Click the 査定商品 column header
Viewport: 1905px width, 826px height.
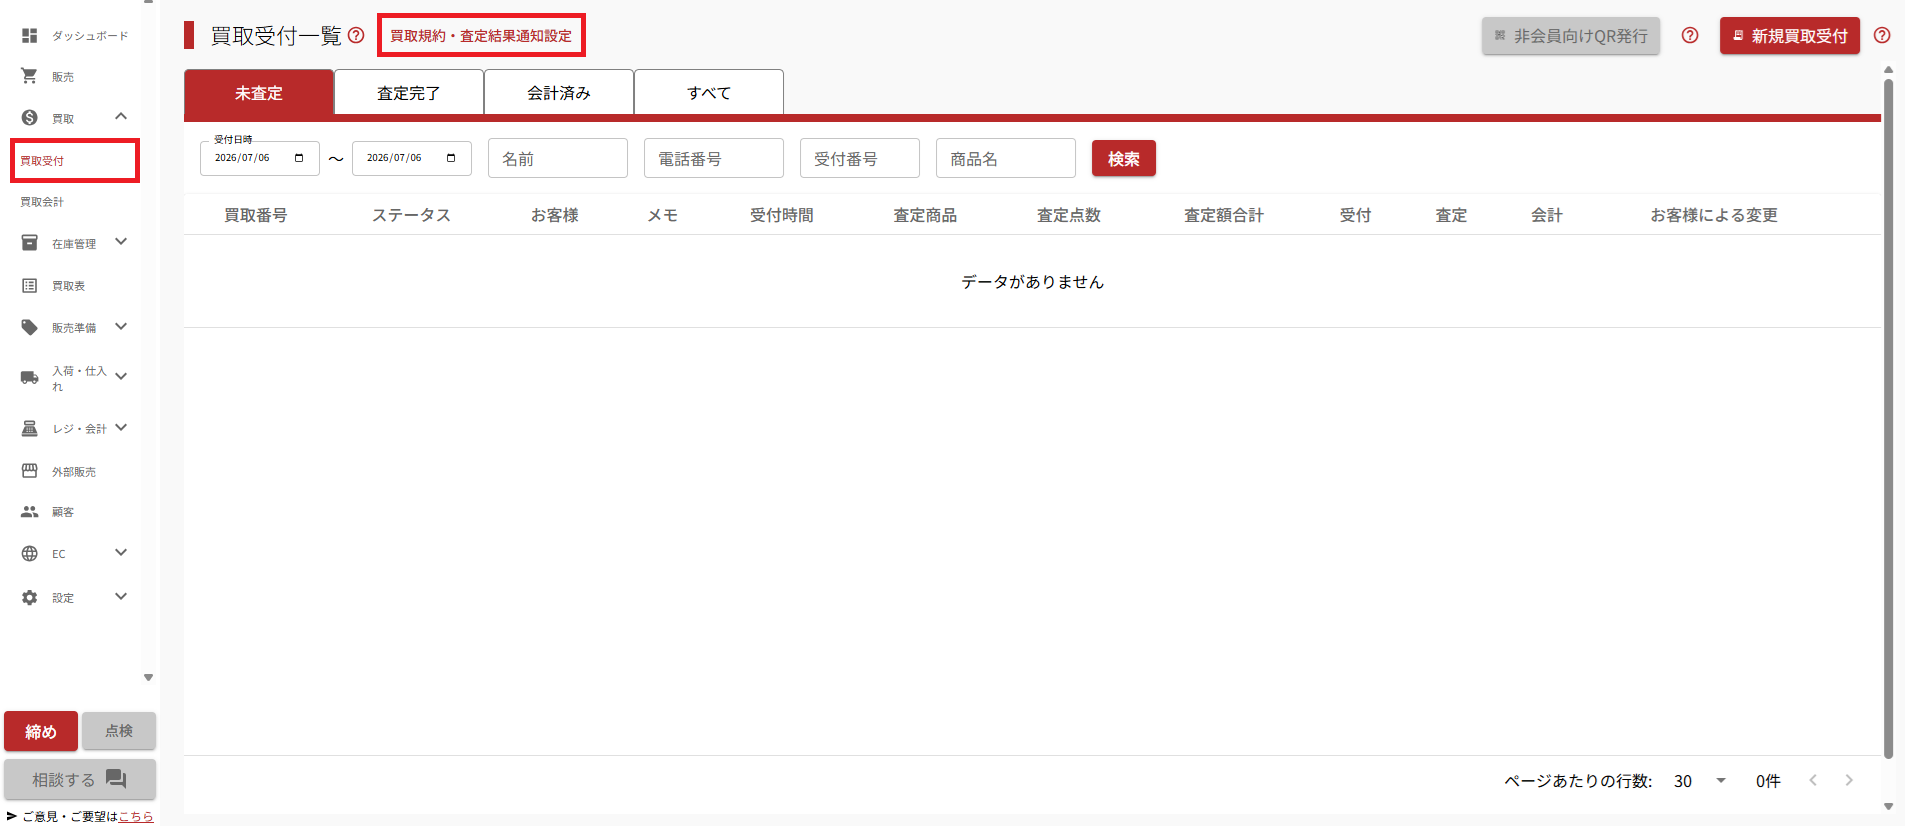pyautogui.click(x=925, y=215)
